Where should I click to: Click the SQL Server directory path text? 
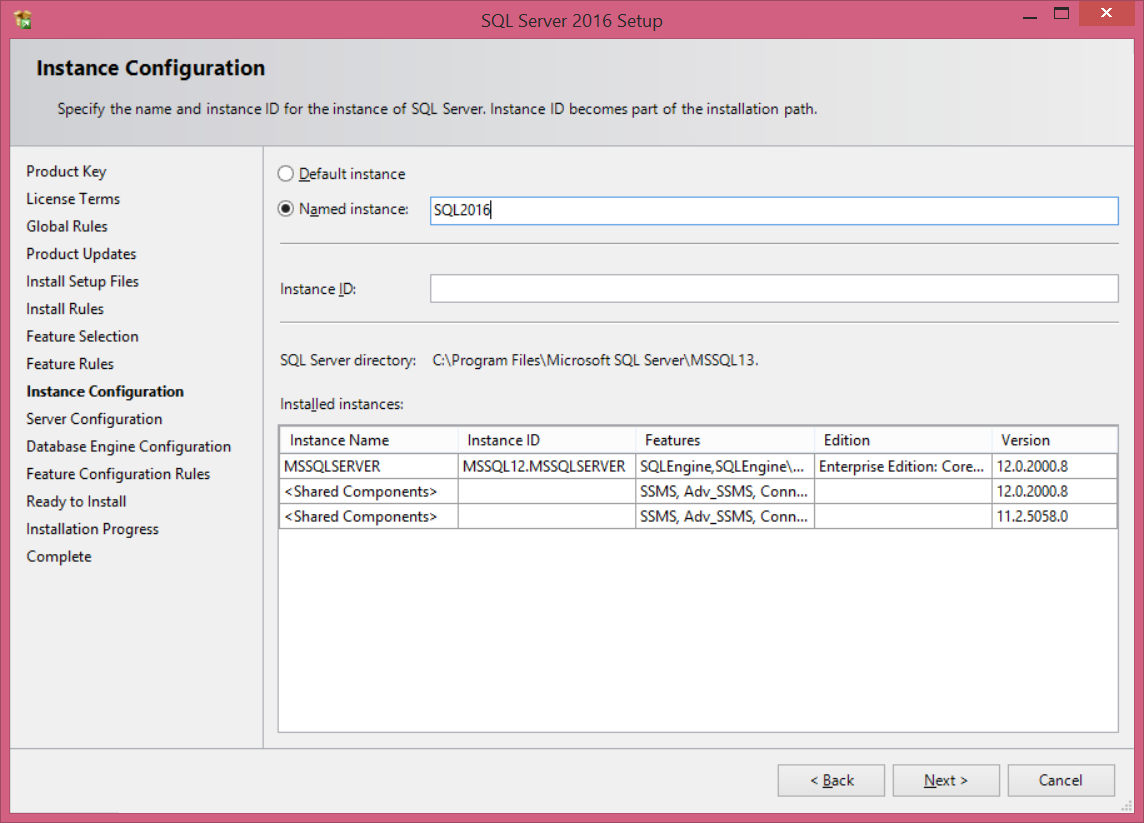(595, 360)
